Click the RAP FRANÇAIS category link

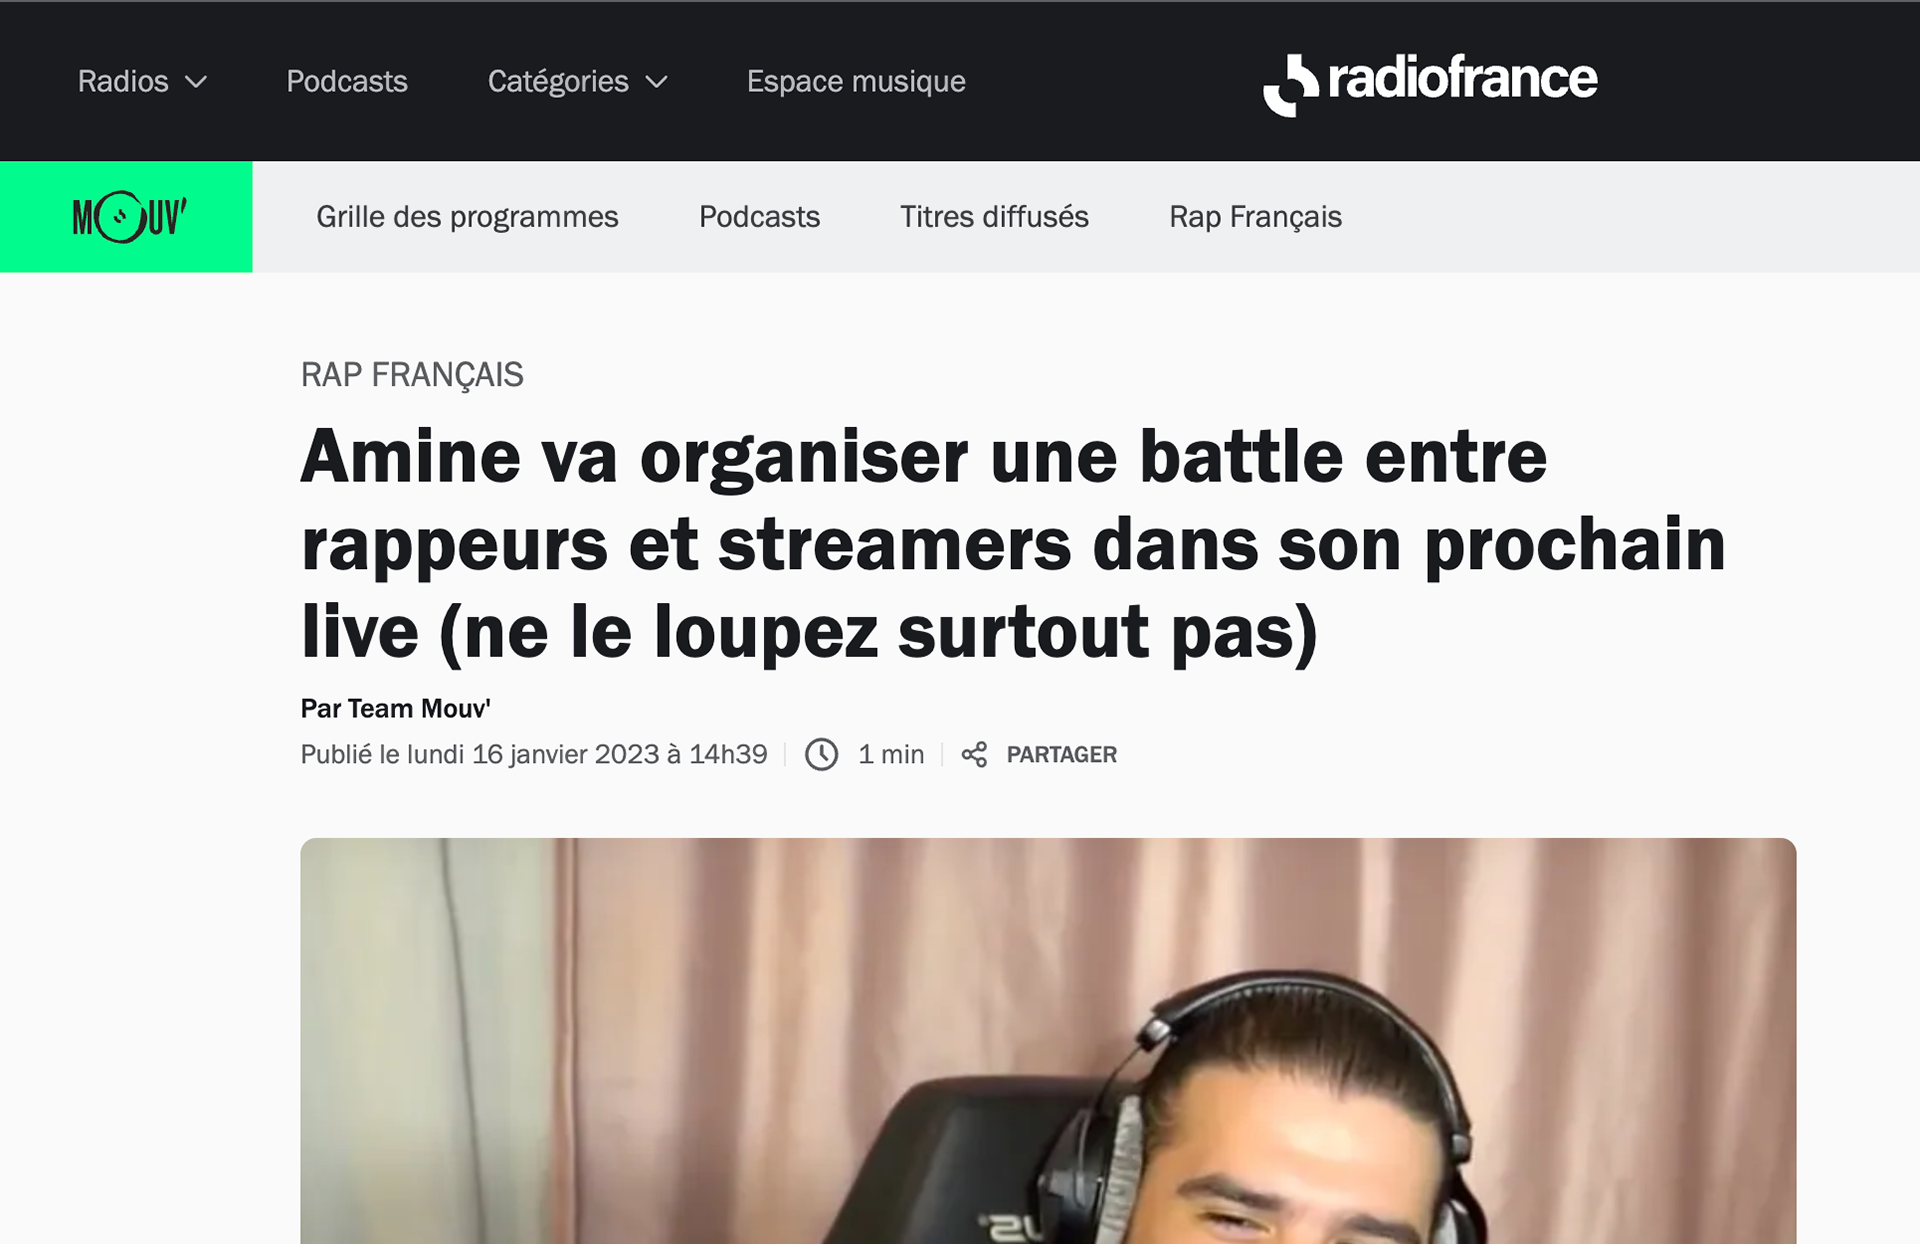412,375
